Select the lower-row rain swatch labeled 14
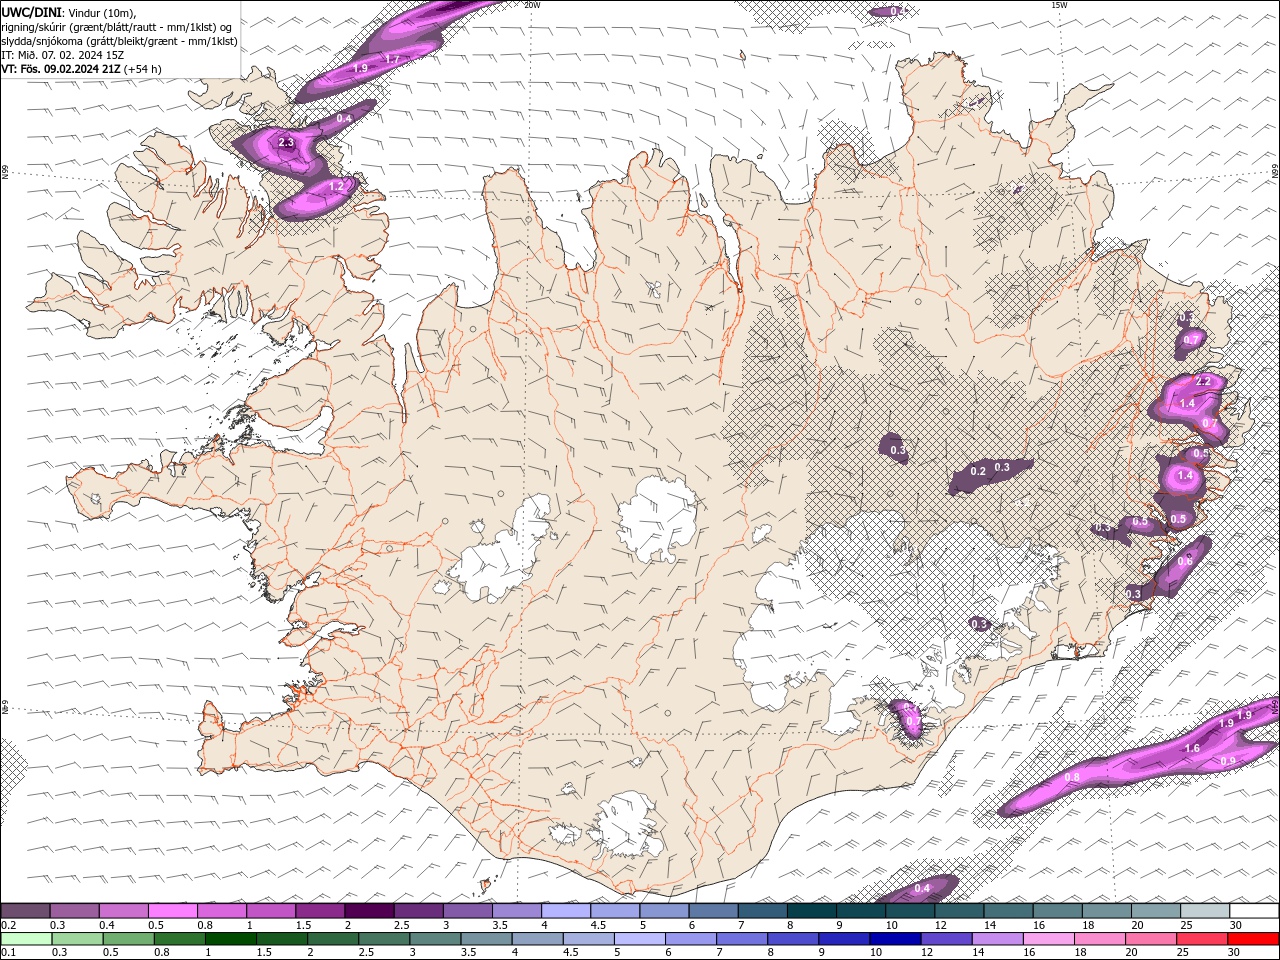The width and height of the screenshot is (1280, 960). click(x=996, y=939)
